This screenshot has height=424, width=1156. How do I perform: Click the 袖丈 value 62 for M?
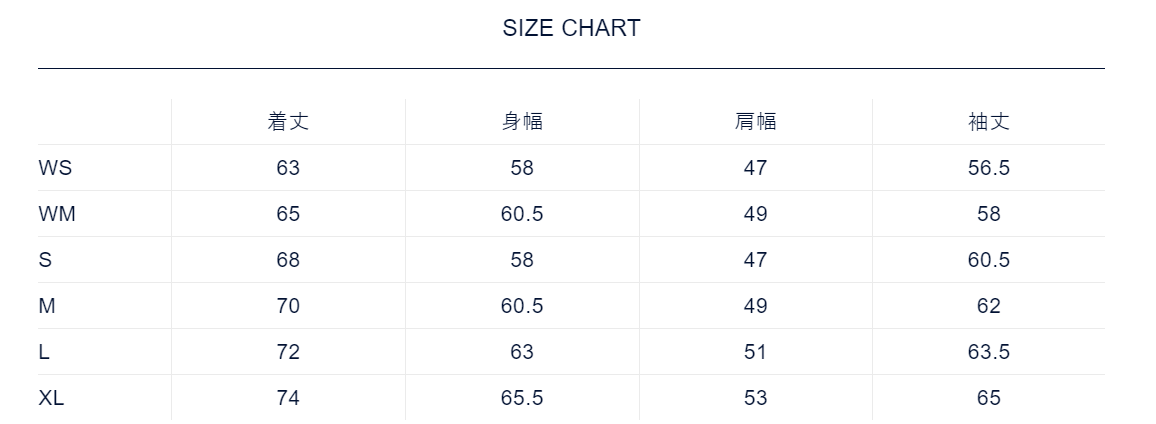tap(989, 306)
